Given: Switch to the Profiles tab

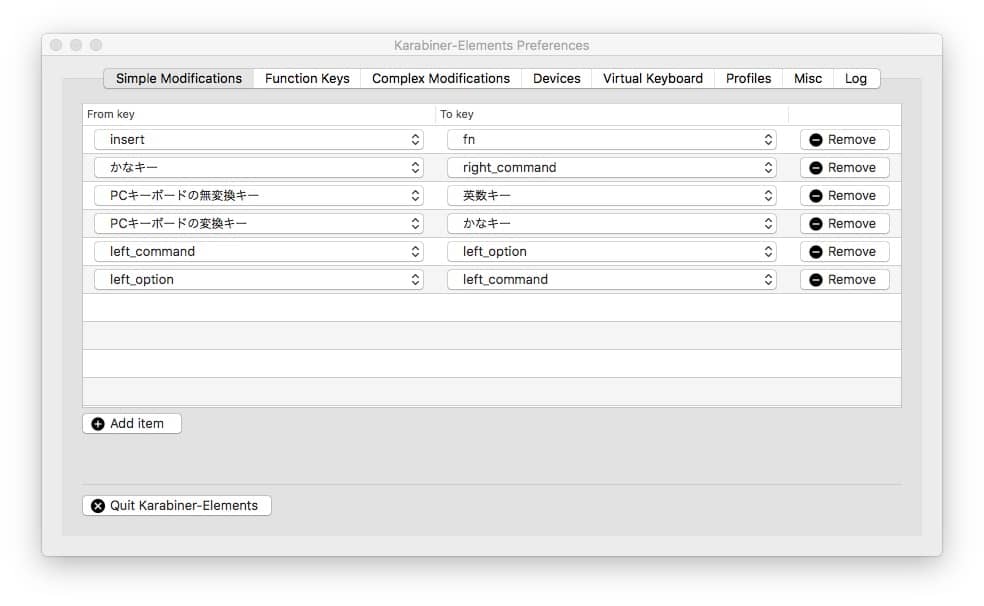Looking at the screenshot, I should tap(748, 78).
